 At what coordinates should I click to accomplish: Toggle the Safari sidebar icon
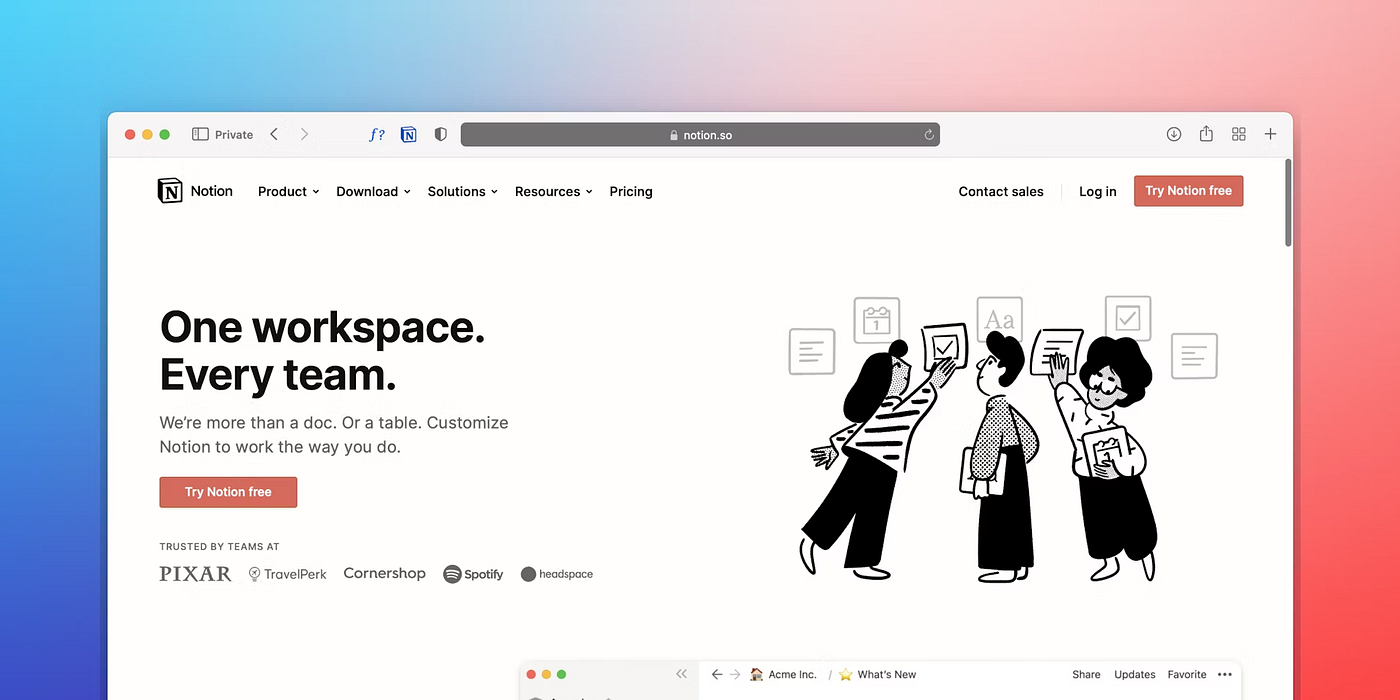click(200, 134)
